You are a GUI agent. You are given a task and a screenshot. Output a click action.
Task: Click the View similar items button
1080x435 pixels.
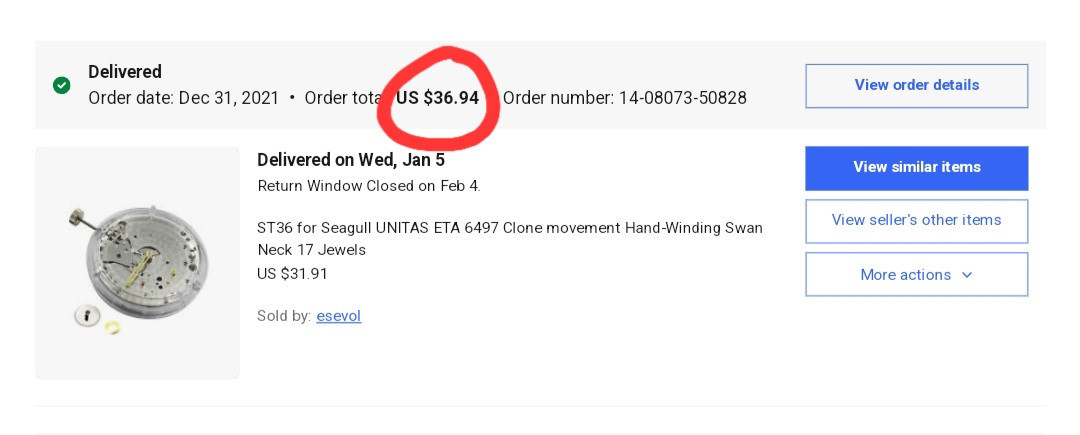tap(916, 168)
